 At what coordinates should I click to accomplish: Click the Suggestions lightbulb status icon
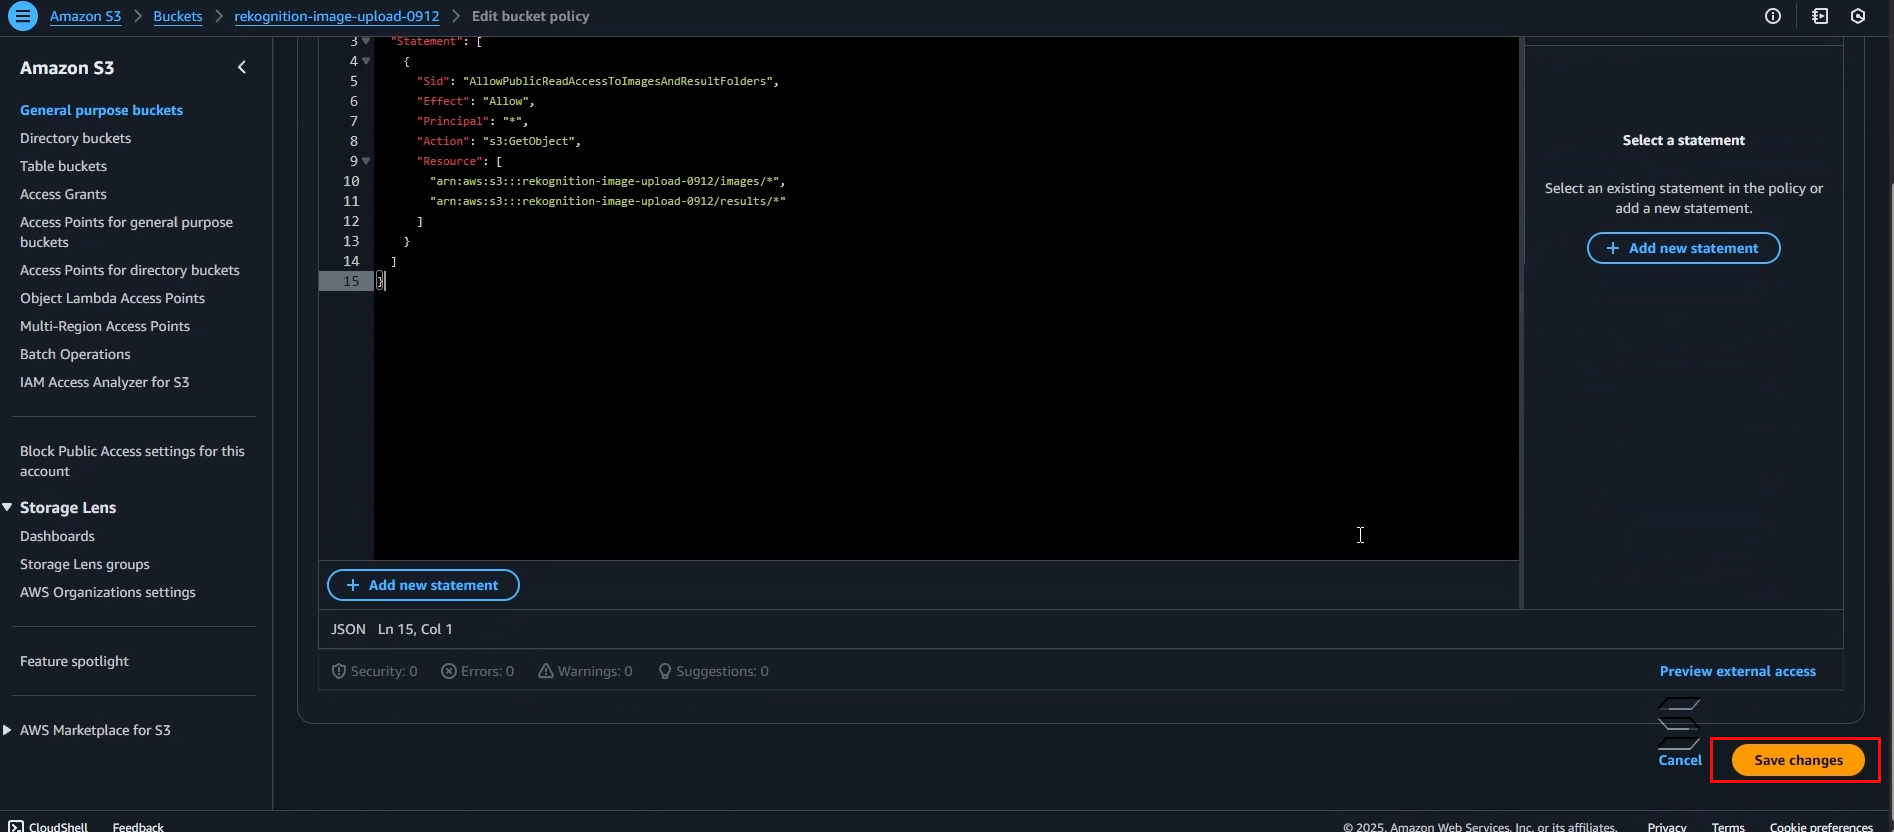[665, 671]
